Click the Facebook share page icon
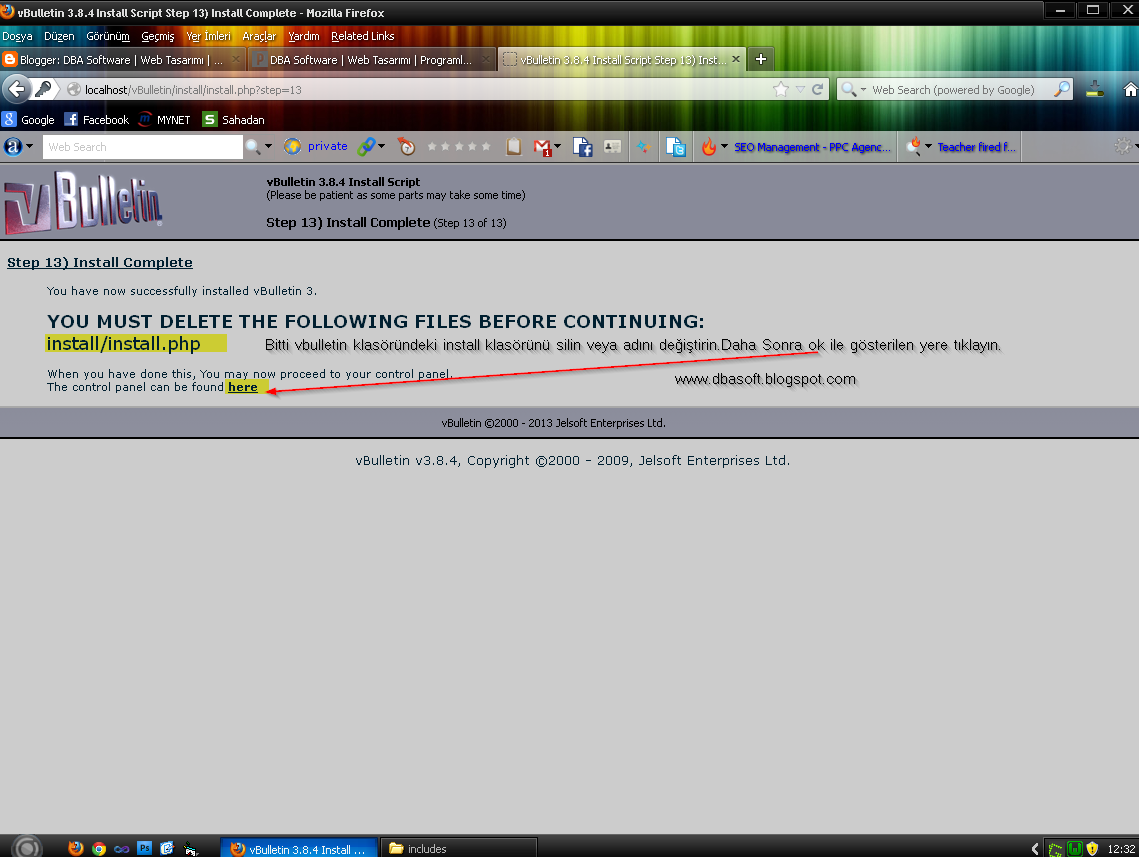Viewport: 1139px width, 857px height. (583, 147)
